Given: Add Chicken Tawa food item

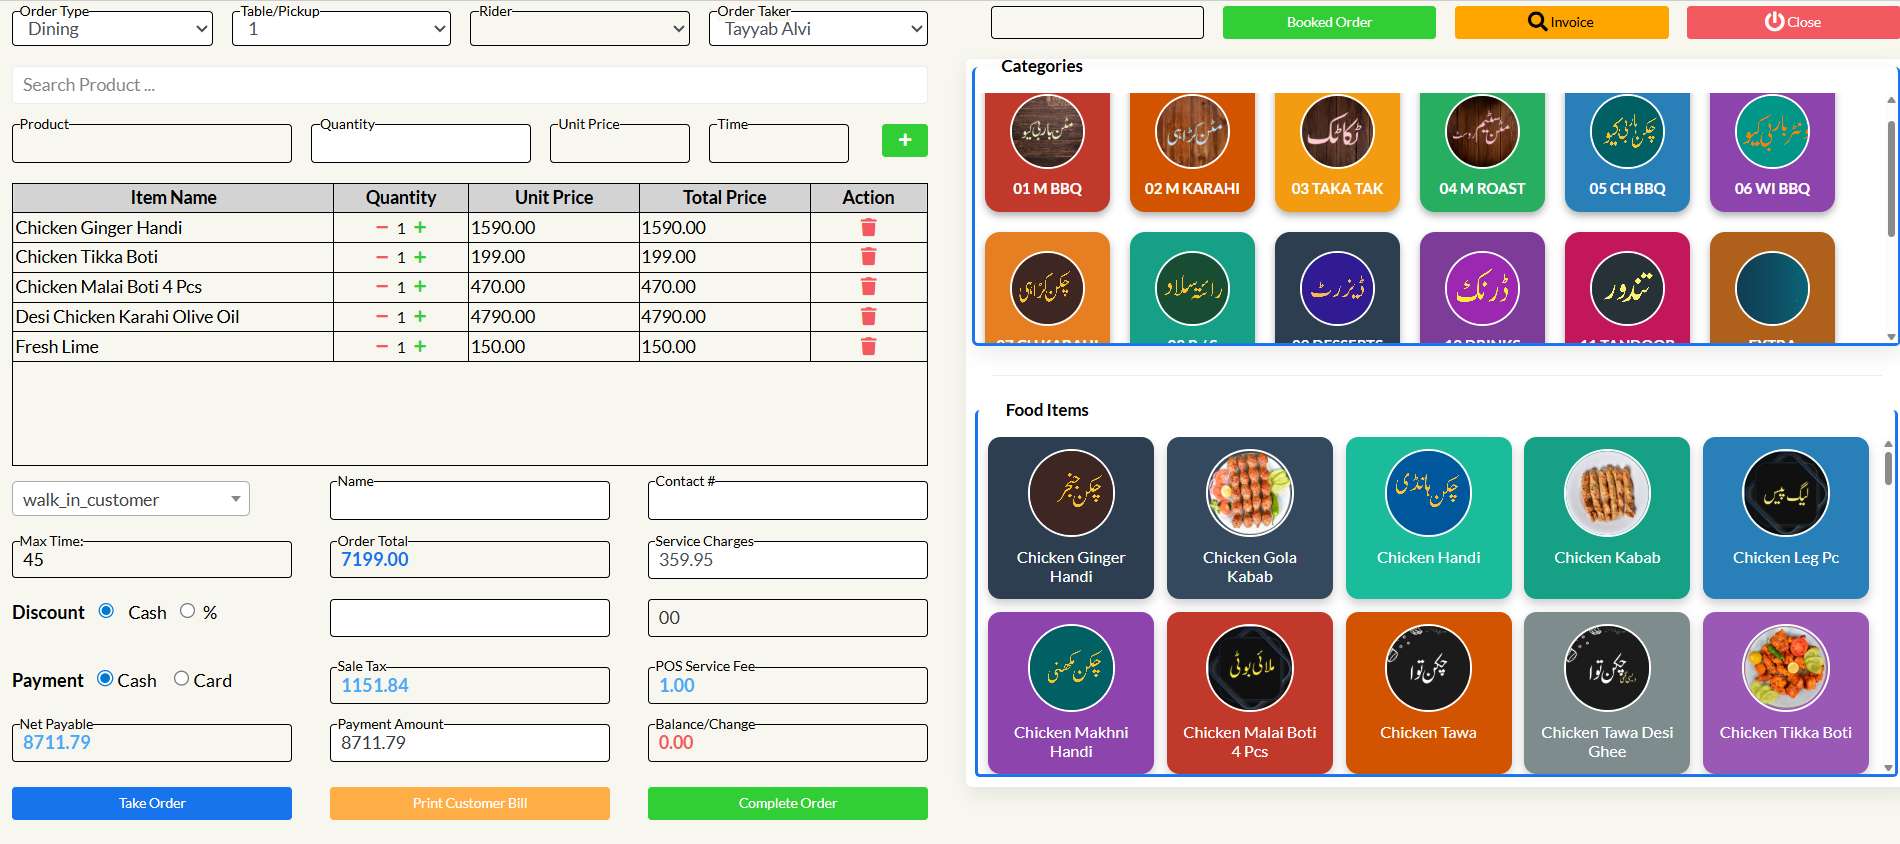Looking at the screenshot, I should tap(1429, 692).
